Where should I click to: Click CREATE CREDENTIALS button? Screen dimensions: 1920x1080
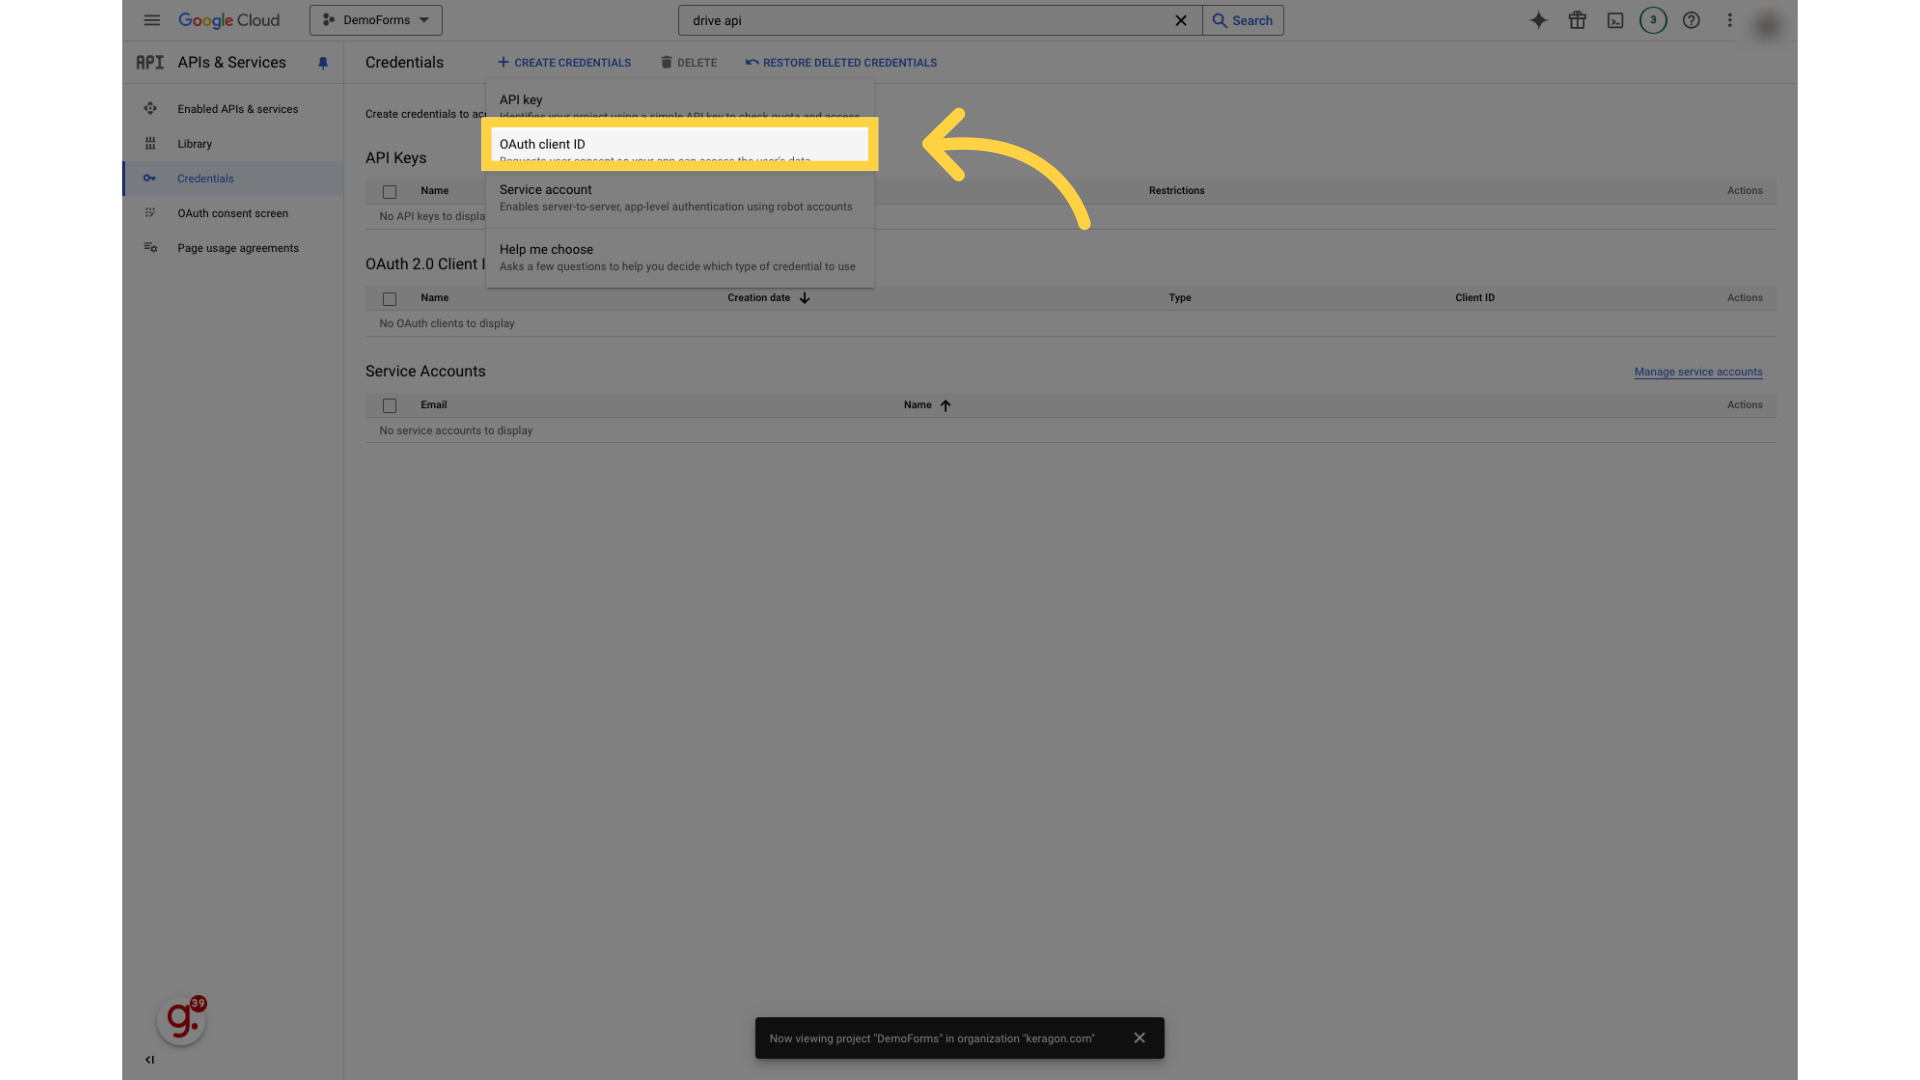click(x=564, y=63)
